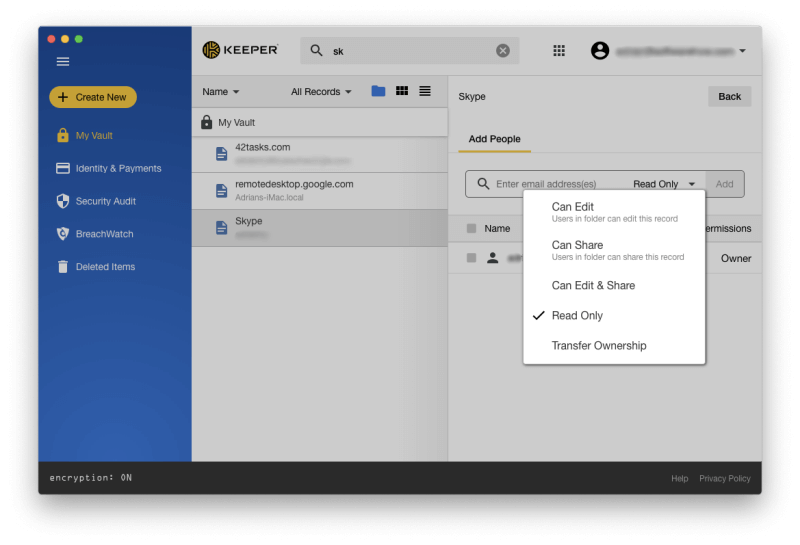The image size is (800, 545).
Task: Open Deleted Items section
Action: click(105, 266)
